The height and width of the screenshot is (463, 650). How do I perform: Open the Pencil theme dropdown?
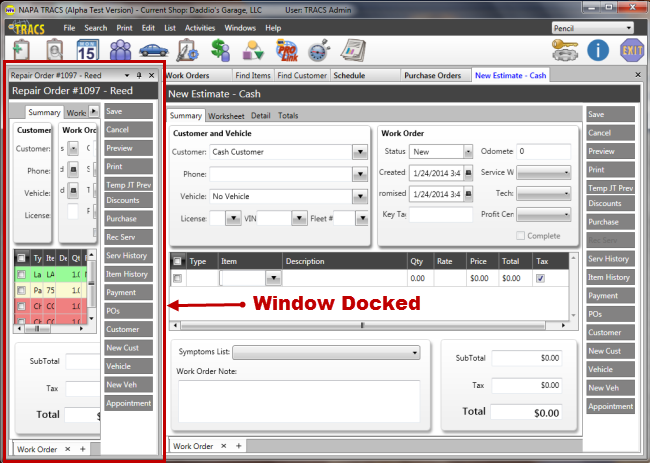(x=593, y=28)
